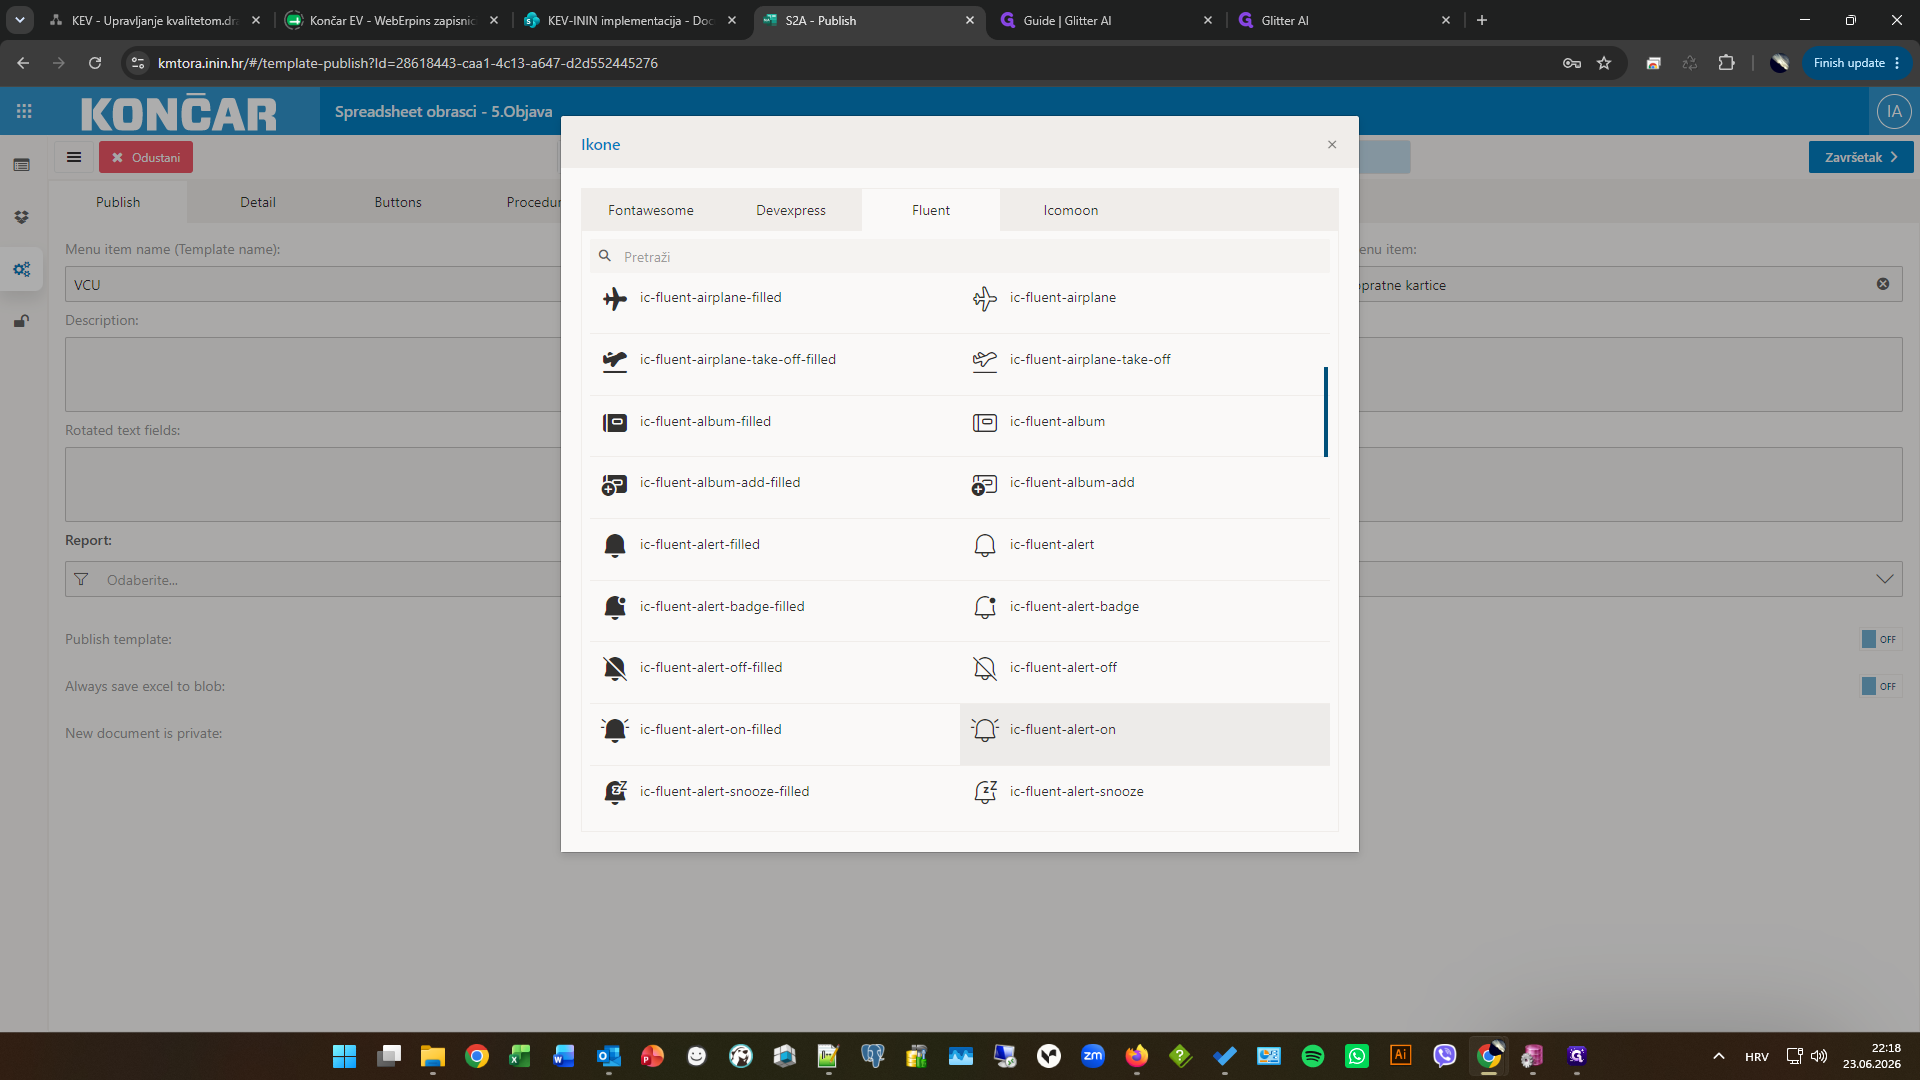Viewport: 1920px width, 1080px height.
Task: Switch to the Fontawesome tab
Action: pos(651,210)
